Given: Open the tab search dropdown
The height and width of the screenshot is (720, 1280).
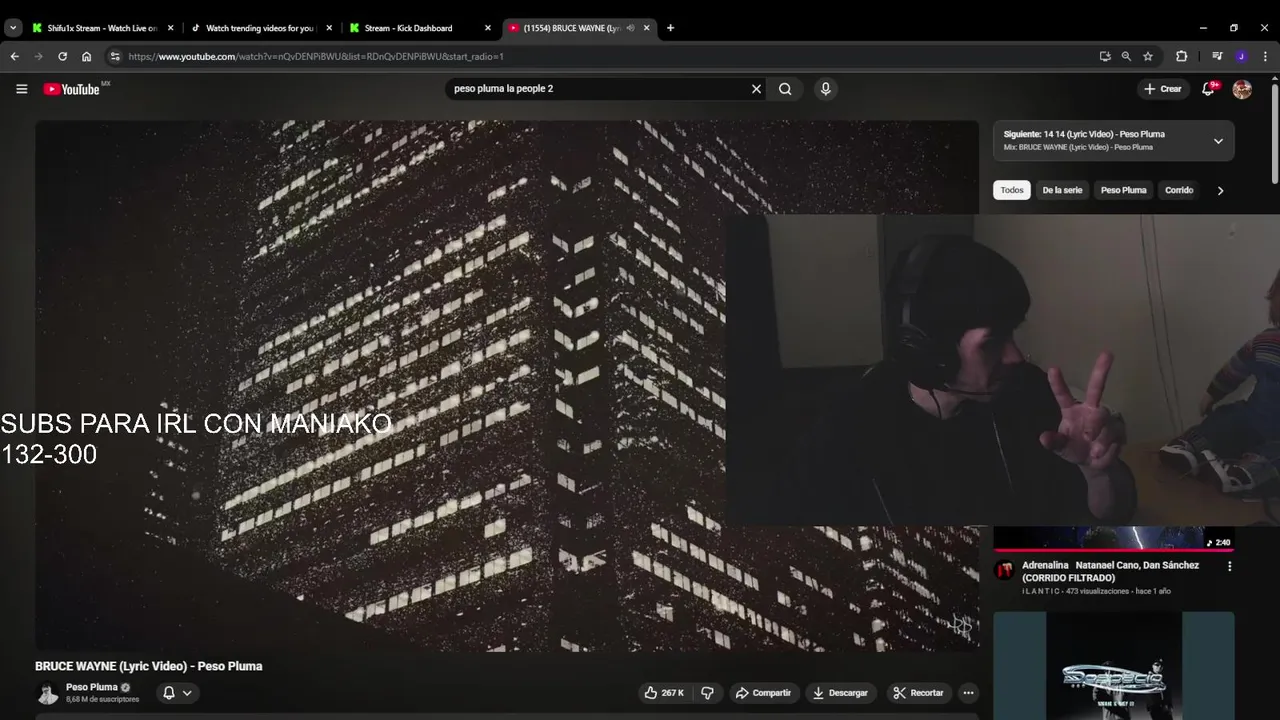Looking at the screenshot, I should click(x=13, y=28).
